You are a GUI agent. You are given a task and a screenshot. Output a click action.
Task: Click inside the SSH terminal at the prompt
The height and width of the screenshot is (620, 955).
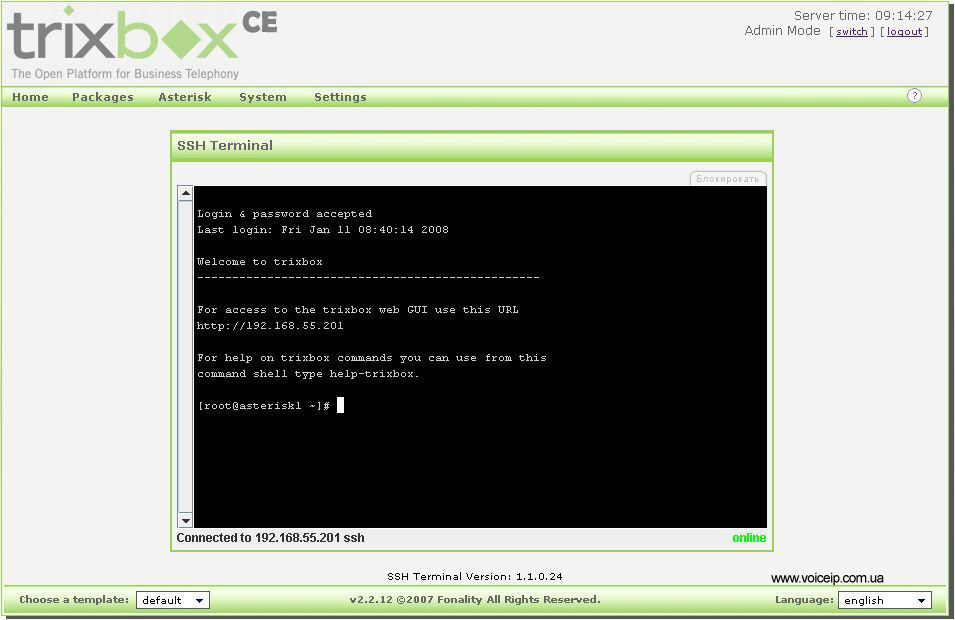(340, 405)
